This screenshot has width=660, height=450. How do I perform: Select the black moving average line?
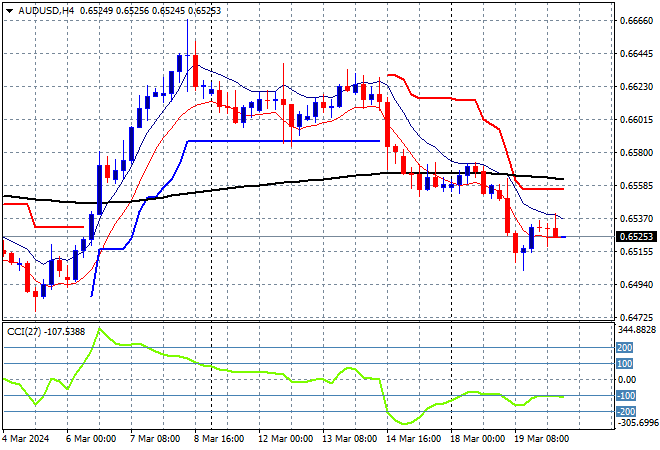pyautogui.click(x=300, y=181)
